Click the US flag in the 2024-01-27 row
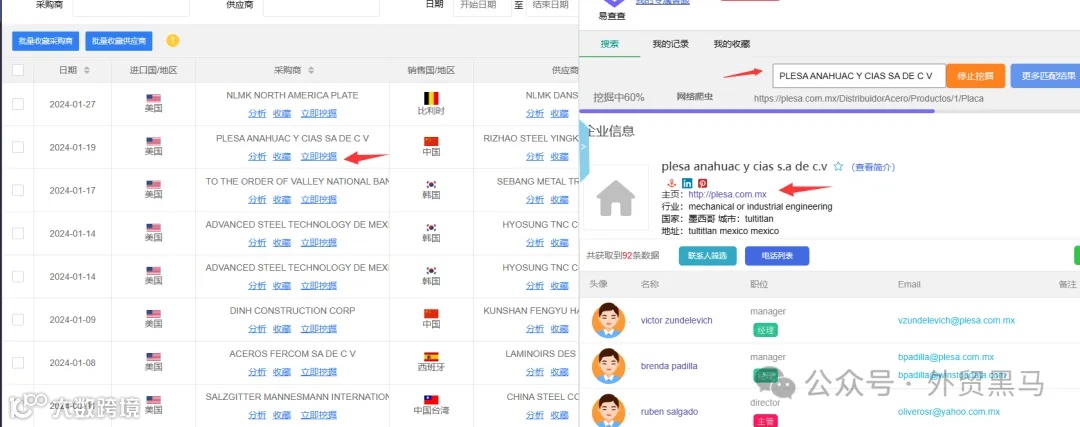 pyautogui.click(x=154, y=98)
